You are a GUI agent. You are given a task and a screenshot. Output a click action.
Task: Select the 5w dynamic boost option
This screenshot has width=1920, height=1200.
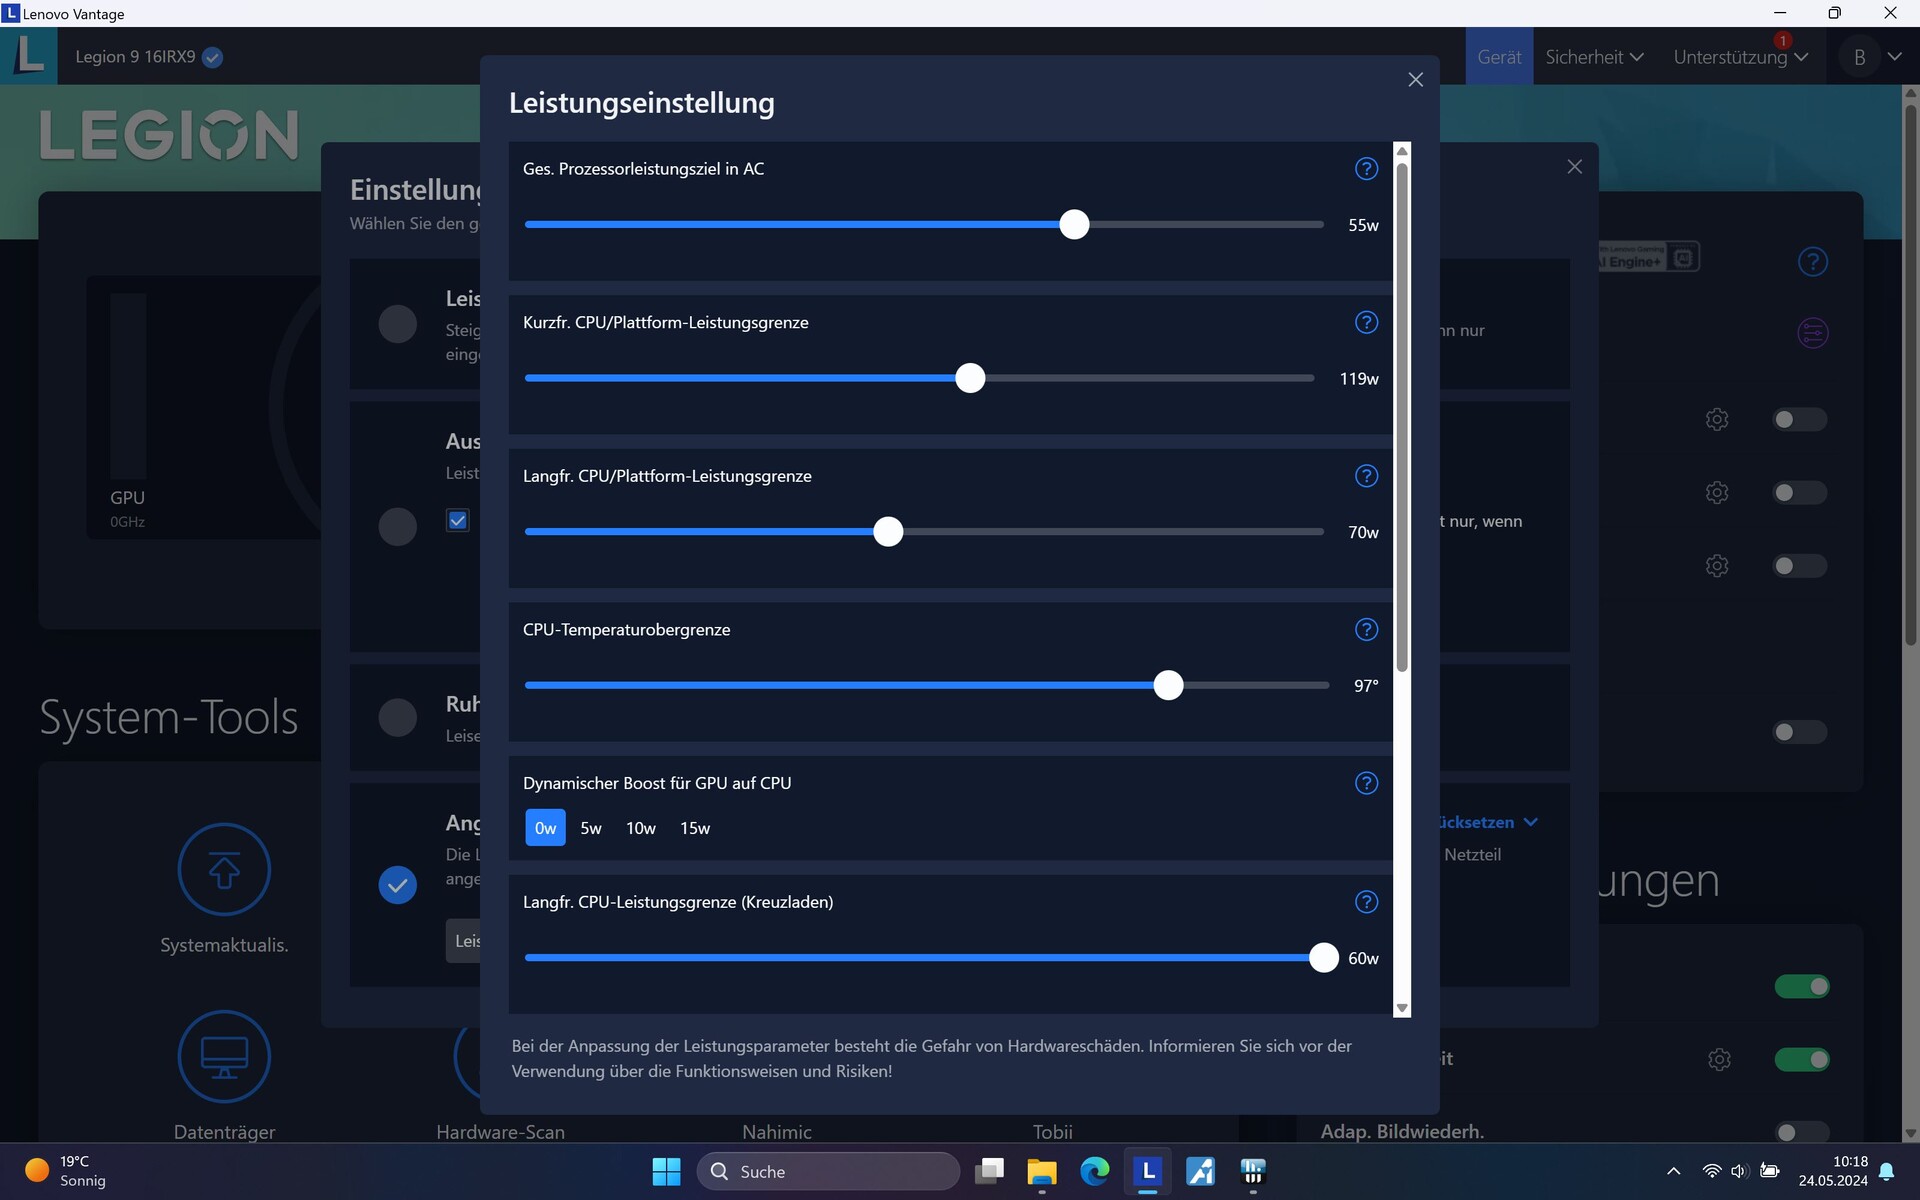[590, 828]
